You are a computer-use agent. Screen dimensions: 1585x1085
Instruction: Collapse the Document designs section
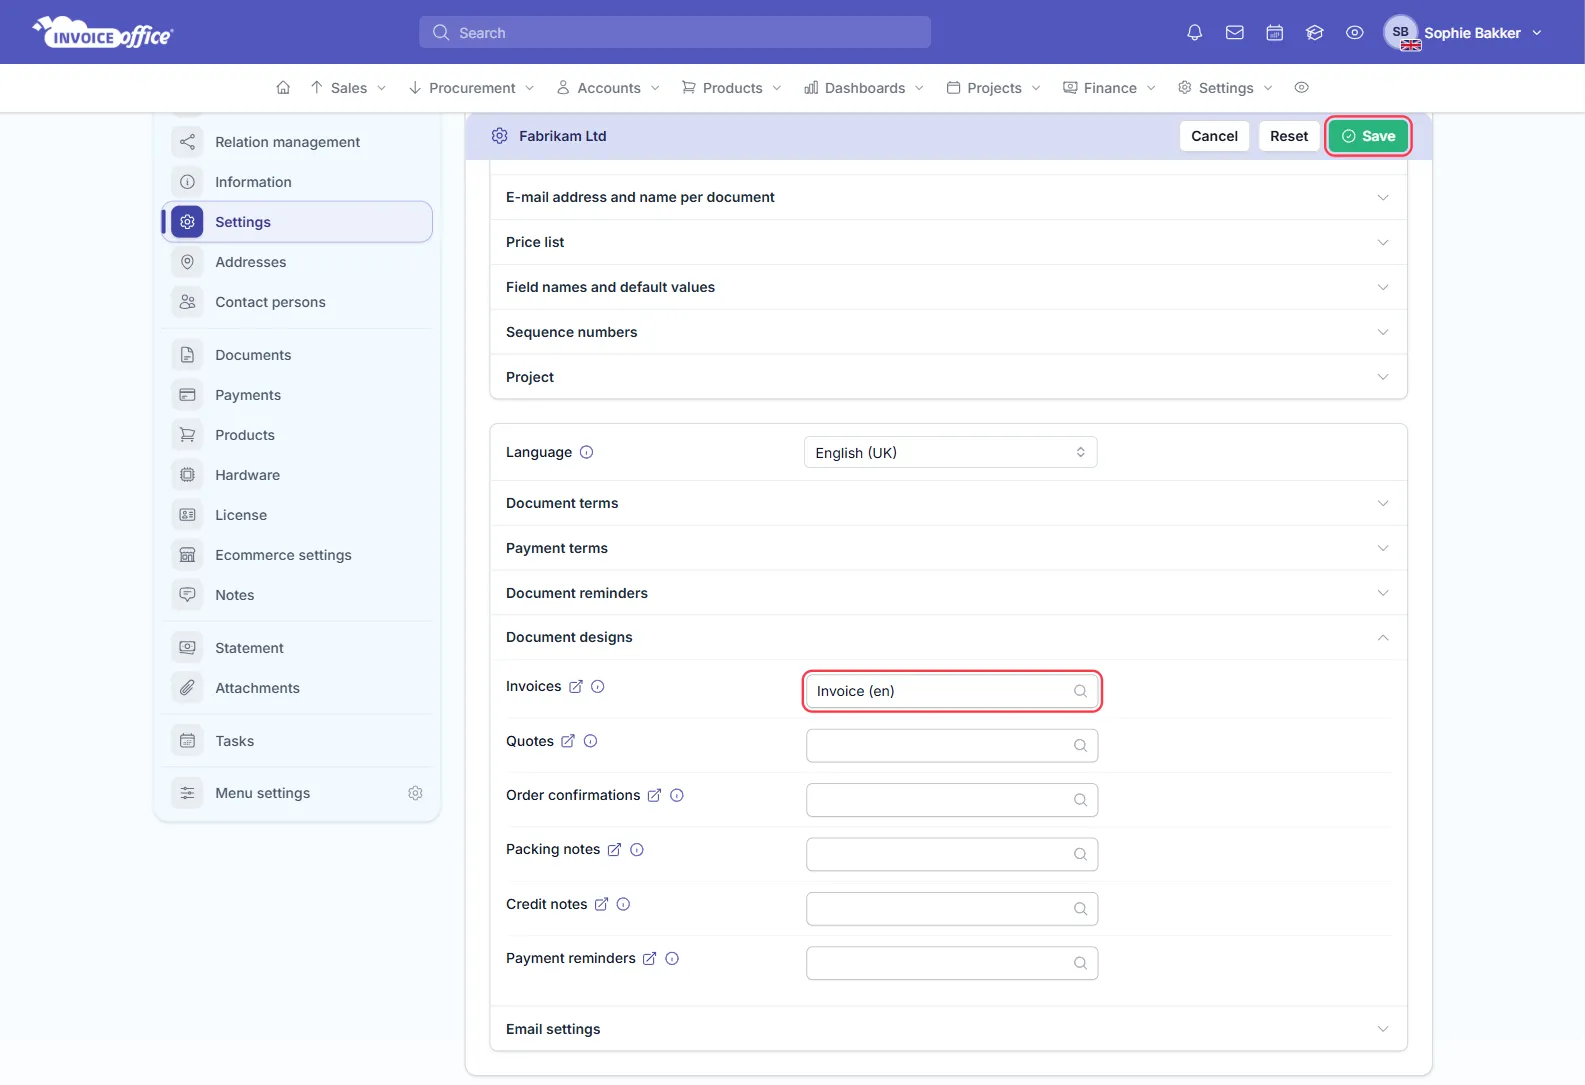[x=948, y=637]
